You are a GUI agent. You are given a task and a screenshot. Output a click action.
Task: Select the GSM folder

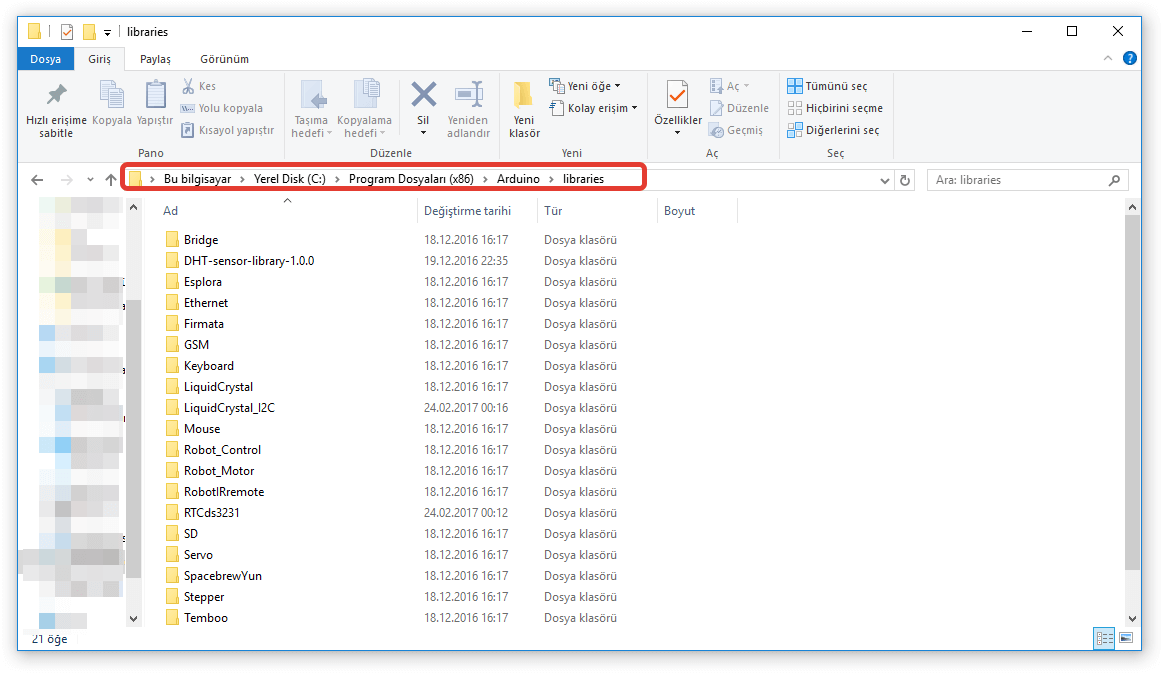[196, 344]
